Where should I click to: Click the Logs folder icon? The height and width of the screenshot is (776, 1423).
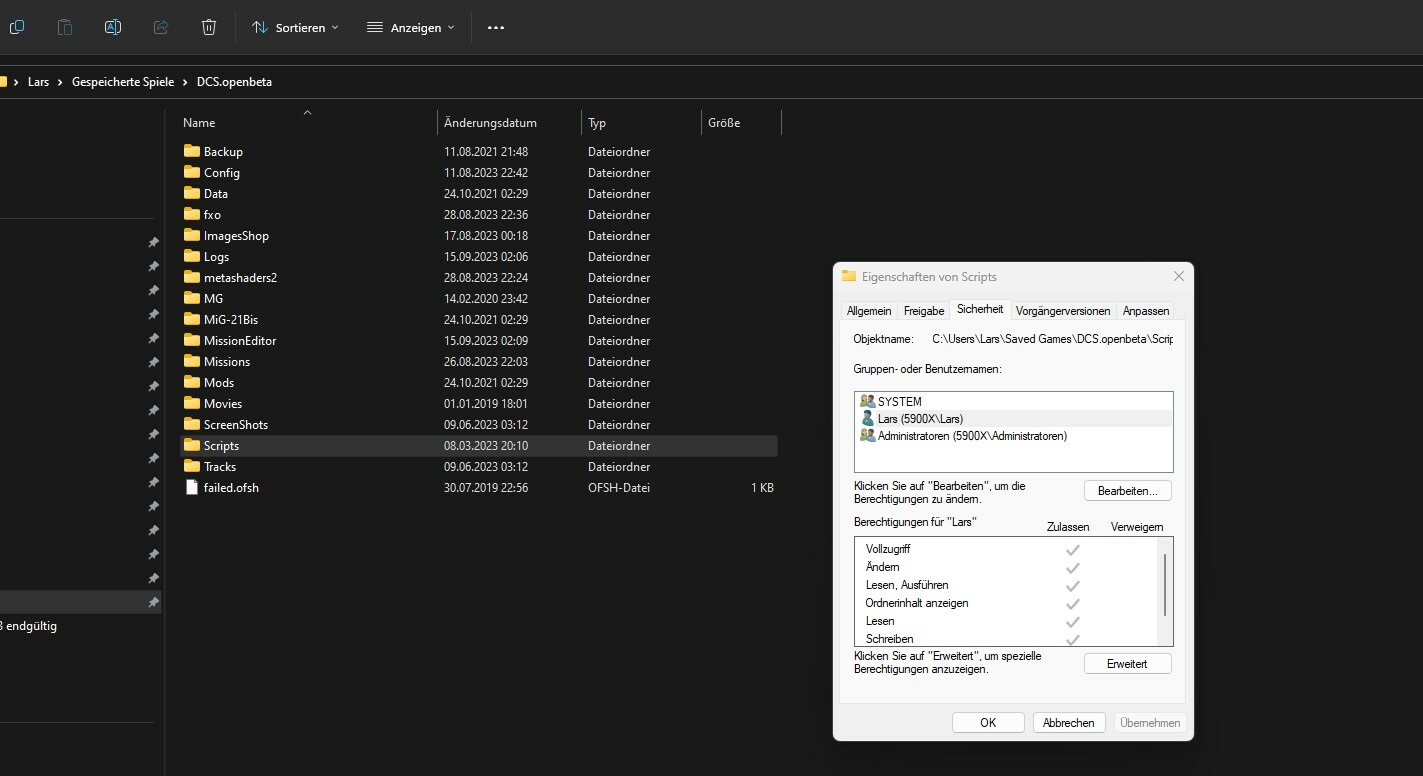pos(193,256)
